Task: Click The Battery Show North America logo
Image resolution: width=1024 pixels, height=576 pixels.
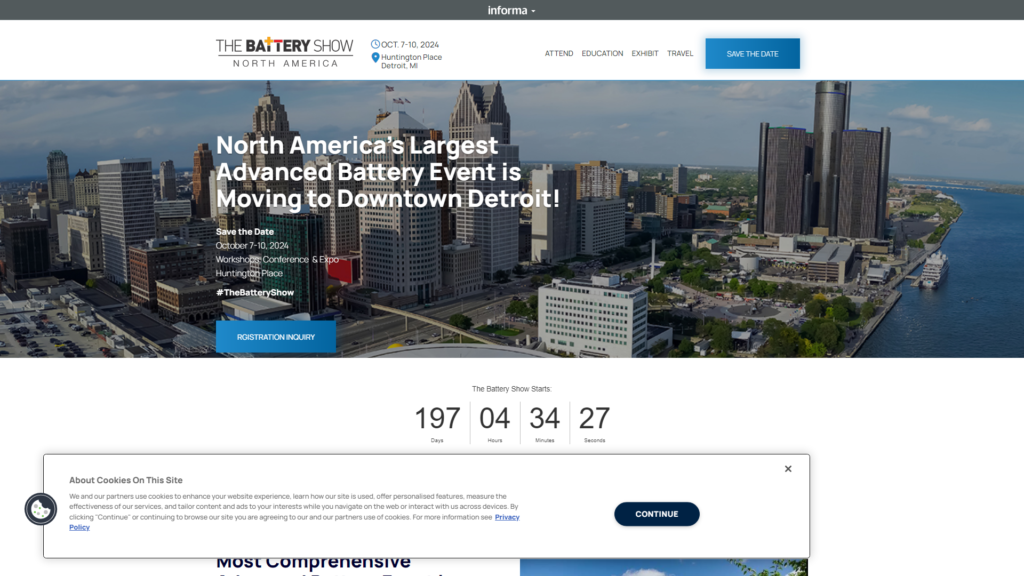Action: (x=285, y=53)
